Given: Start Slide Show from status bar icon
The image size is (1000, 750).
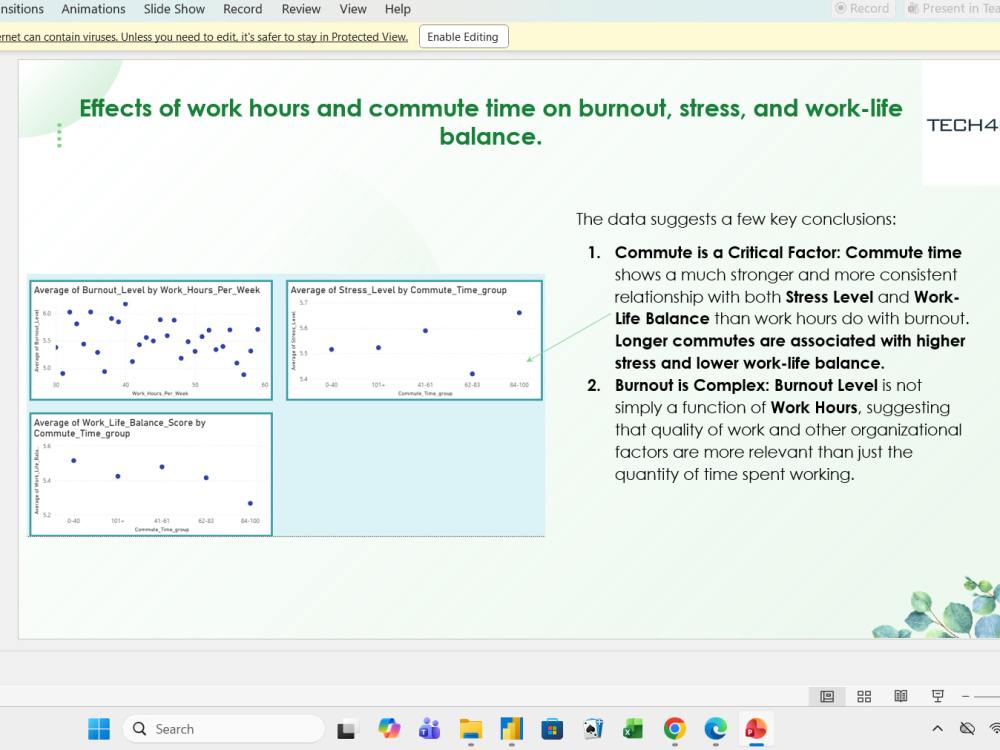Looking at the screenshot, I should [x=938, y=696].
